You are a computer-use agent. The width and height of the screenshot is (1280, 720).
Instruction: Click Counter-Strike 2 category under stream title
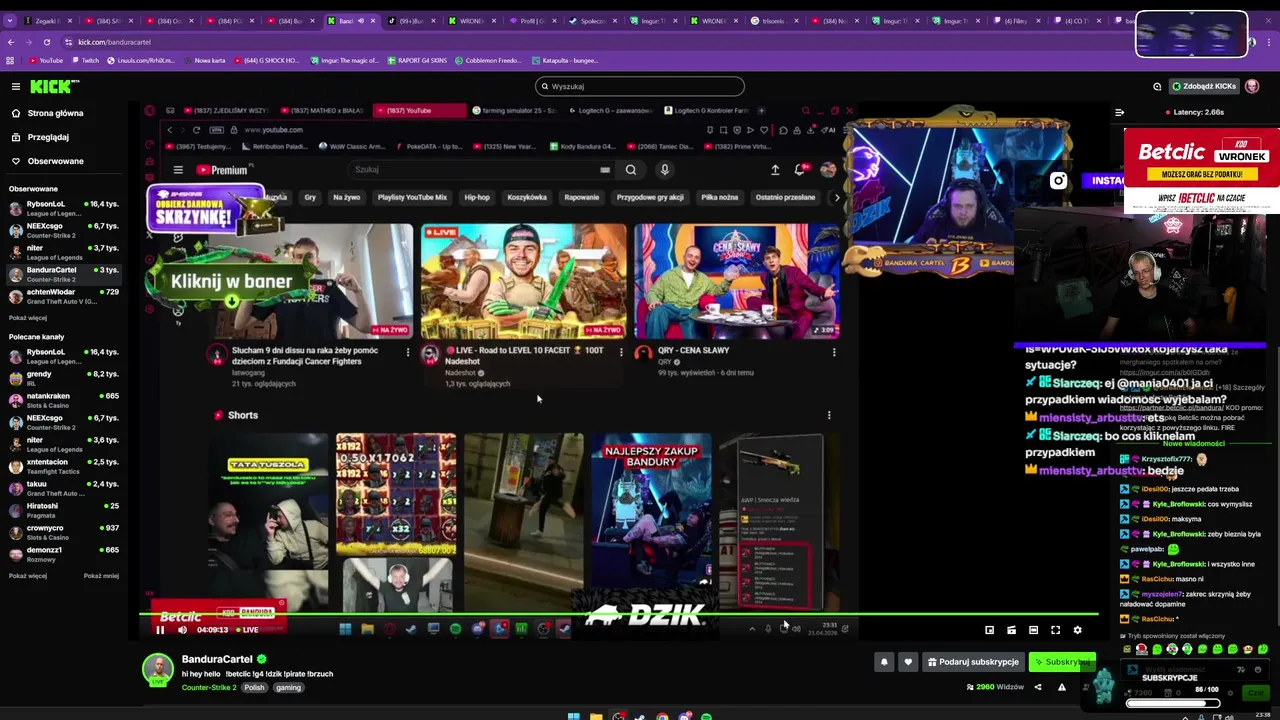[x=209, y=687]
